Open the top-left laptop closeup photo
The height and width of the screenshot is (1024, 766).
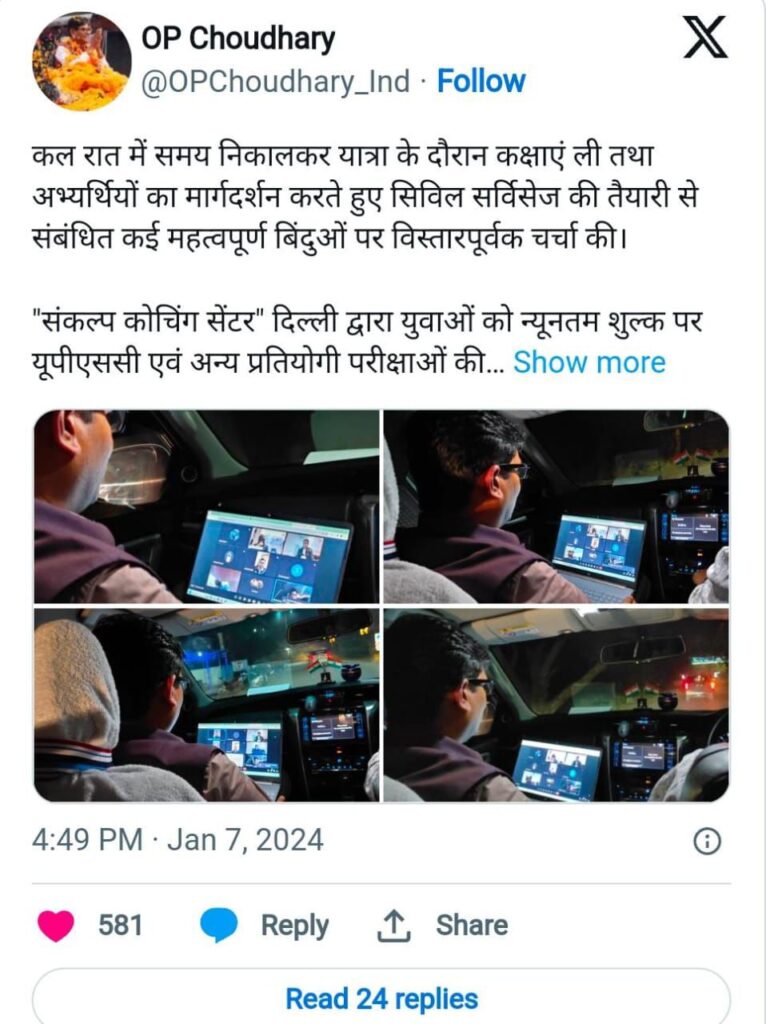click(206, 507)
